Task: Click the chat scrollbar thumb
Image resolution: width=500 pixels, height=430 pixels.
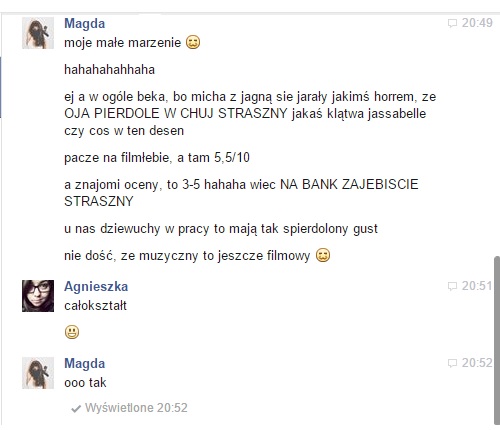Action: coord(497,340)
